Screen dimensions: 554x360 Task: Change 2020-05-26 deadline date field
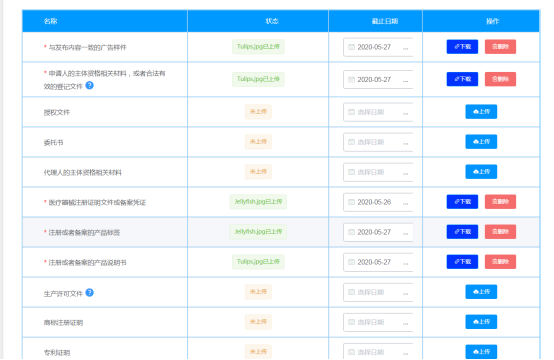[378, 202]
